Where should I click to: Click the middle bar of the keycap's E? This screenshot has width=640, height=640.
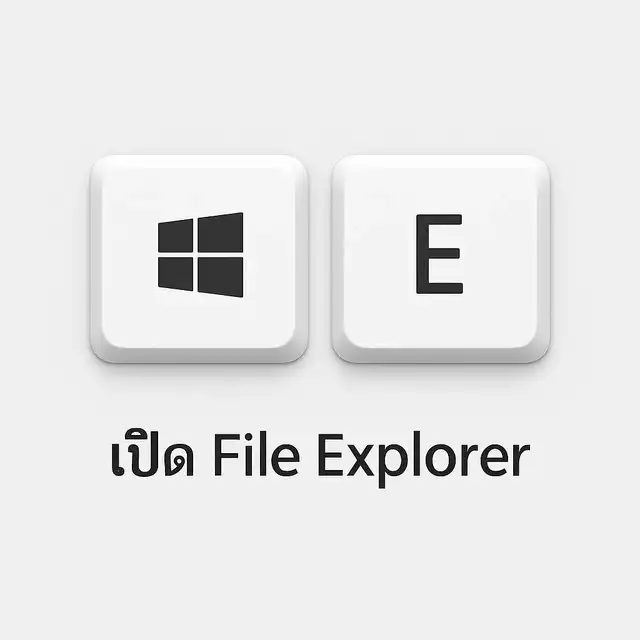[x=438, y=253]
